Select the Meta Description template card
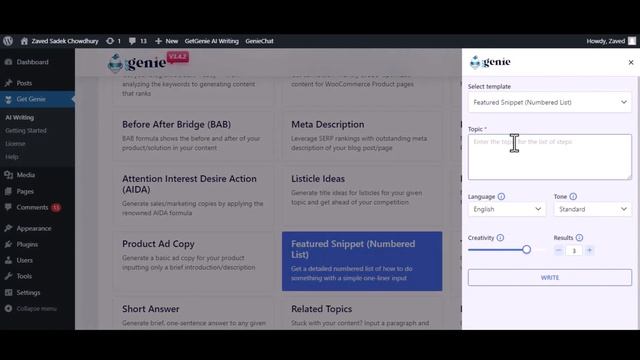Viewport: 640px width, 360px height. click(x=362, y=136)
